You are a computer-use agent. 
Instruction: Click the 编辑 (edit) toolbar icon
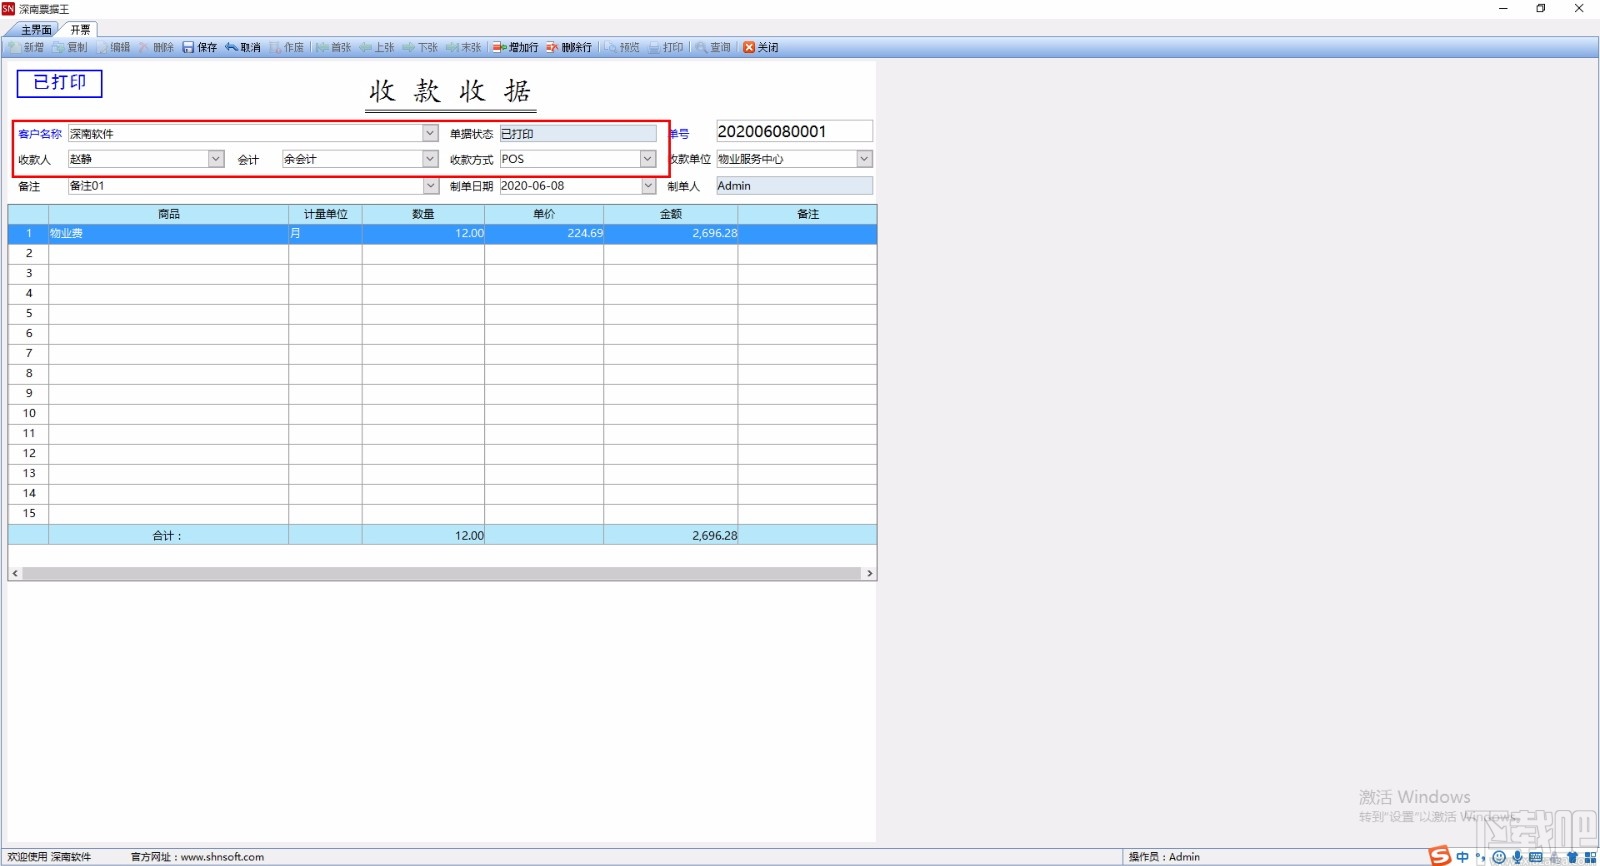click(113, 47)
